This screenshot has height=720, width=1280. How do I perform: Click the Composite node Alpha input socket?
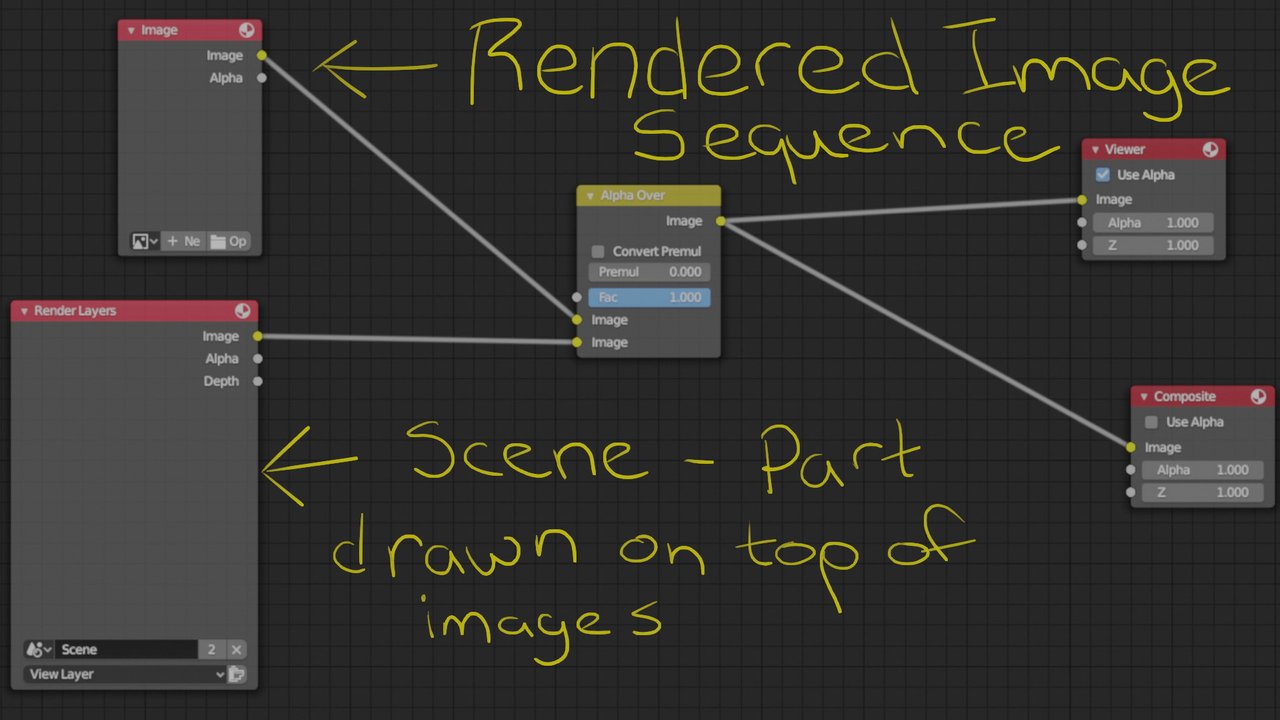(1131, 470)
